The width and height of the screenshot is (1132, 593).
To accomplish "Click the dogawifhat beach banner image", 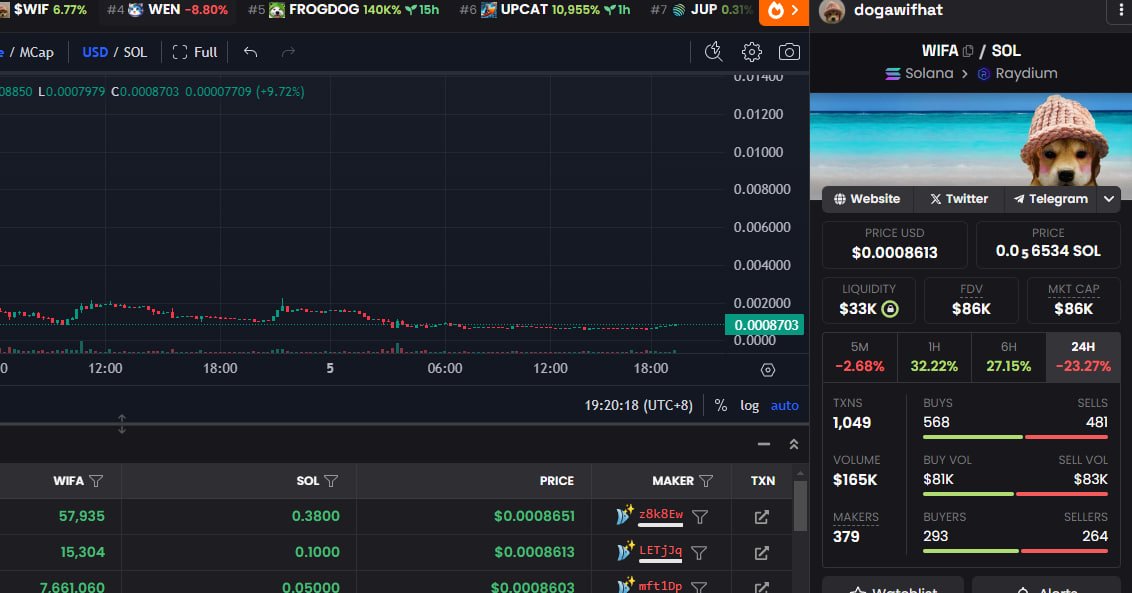I will point(970,146).
